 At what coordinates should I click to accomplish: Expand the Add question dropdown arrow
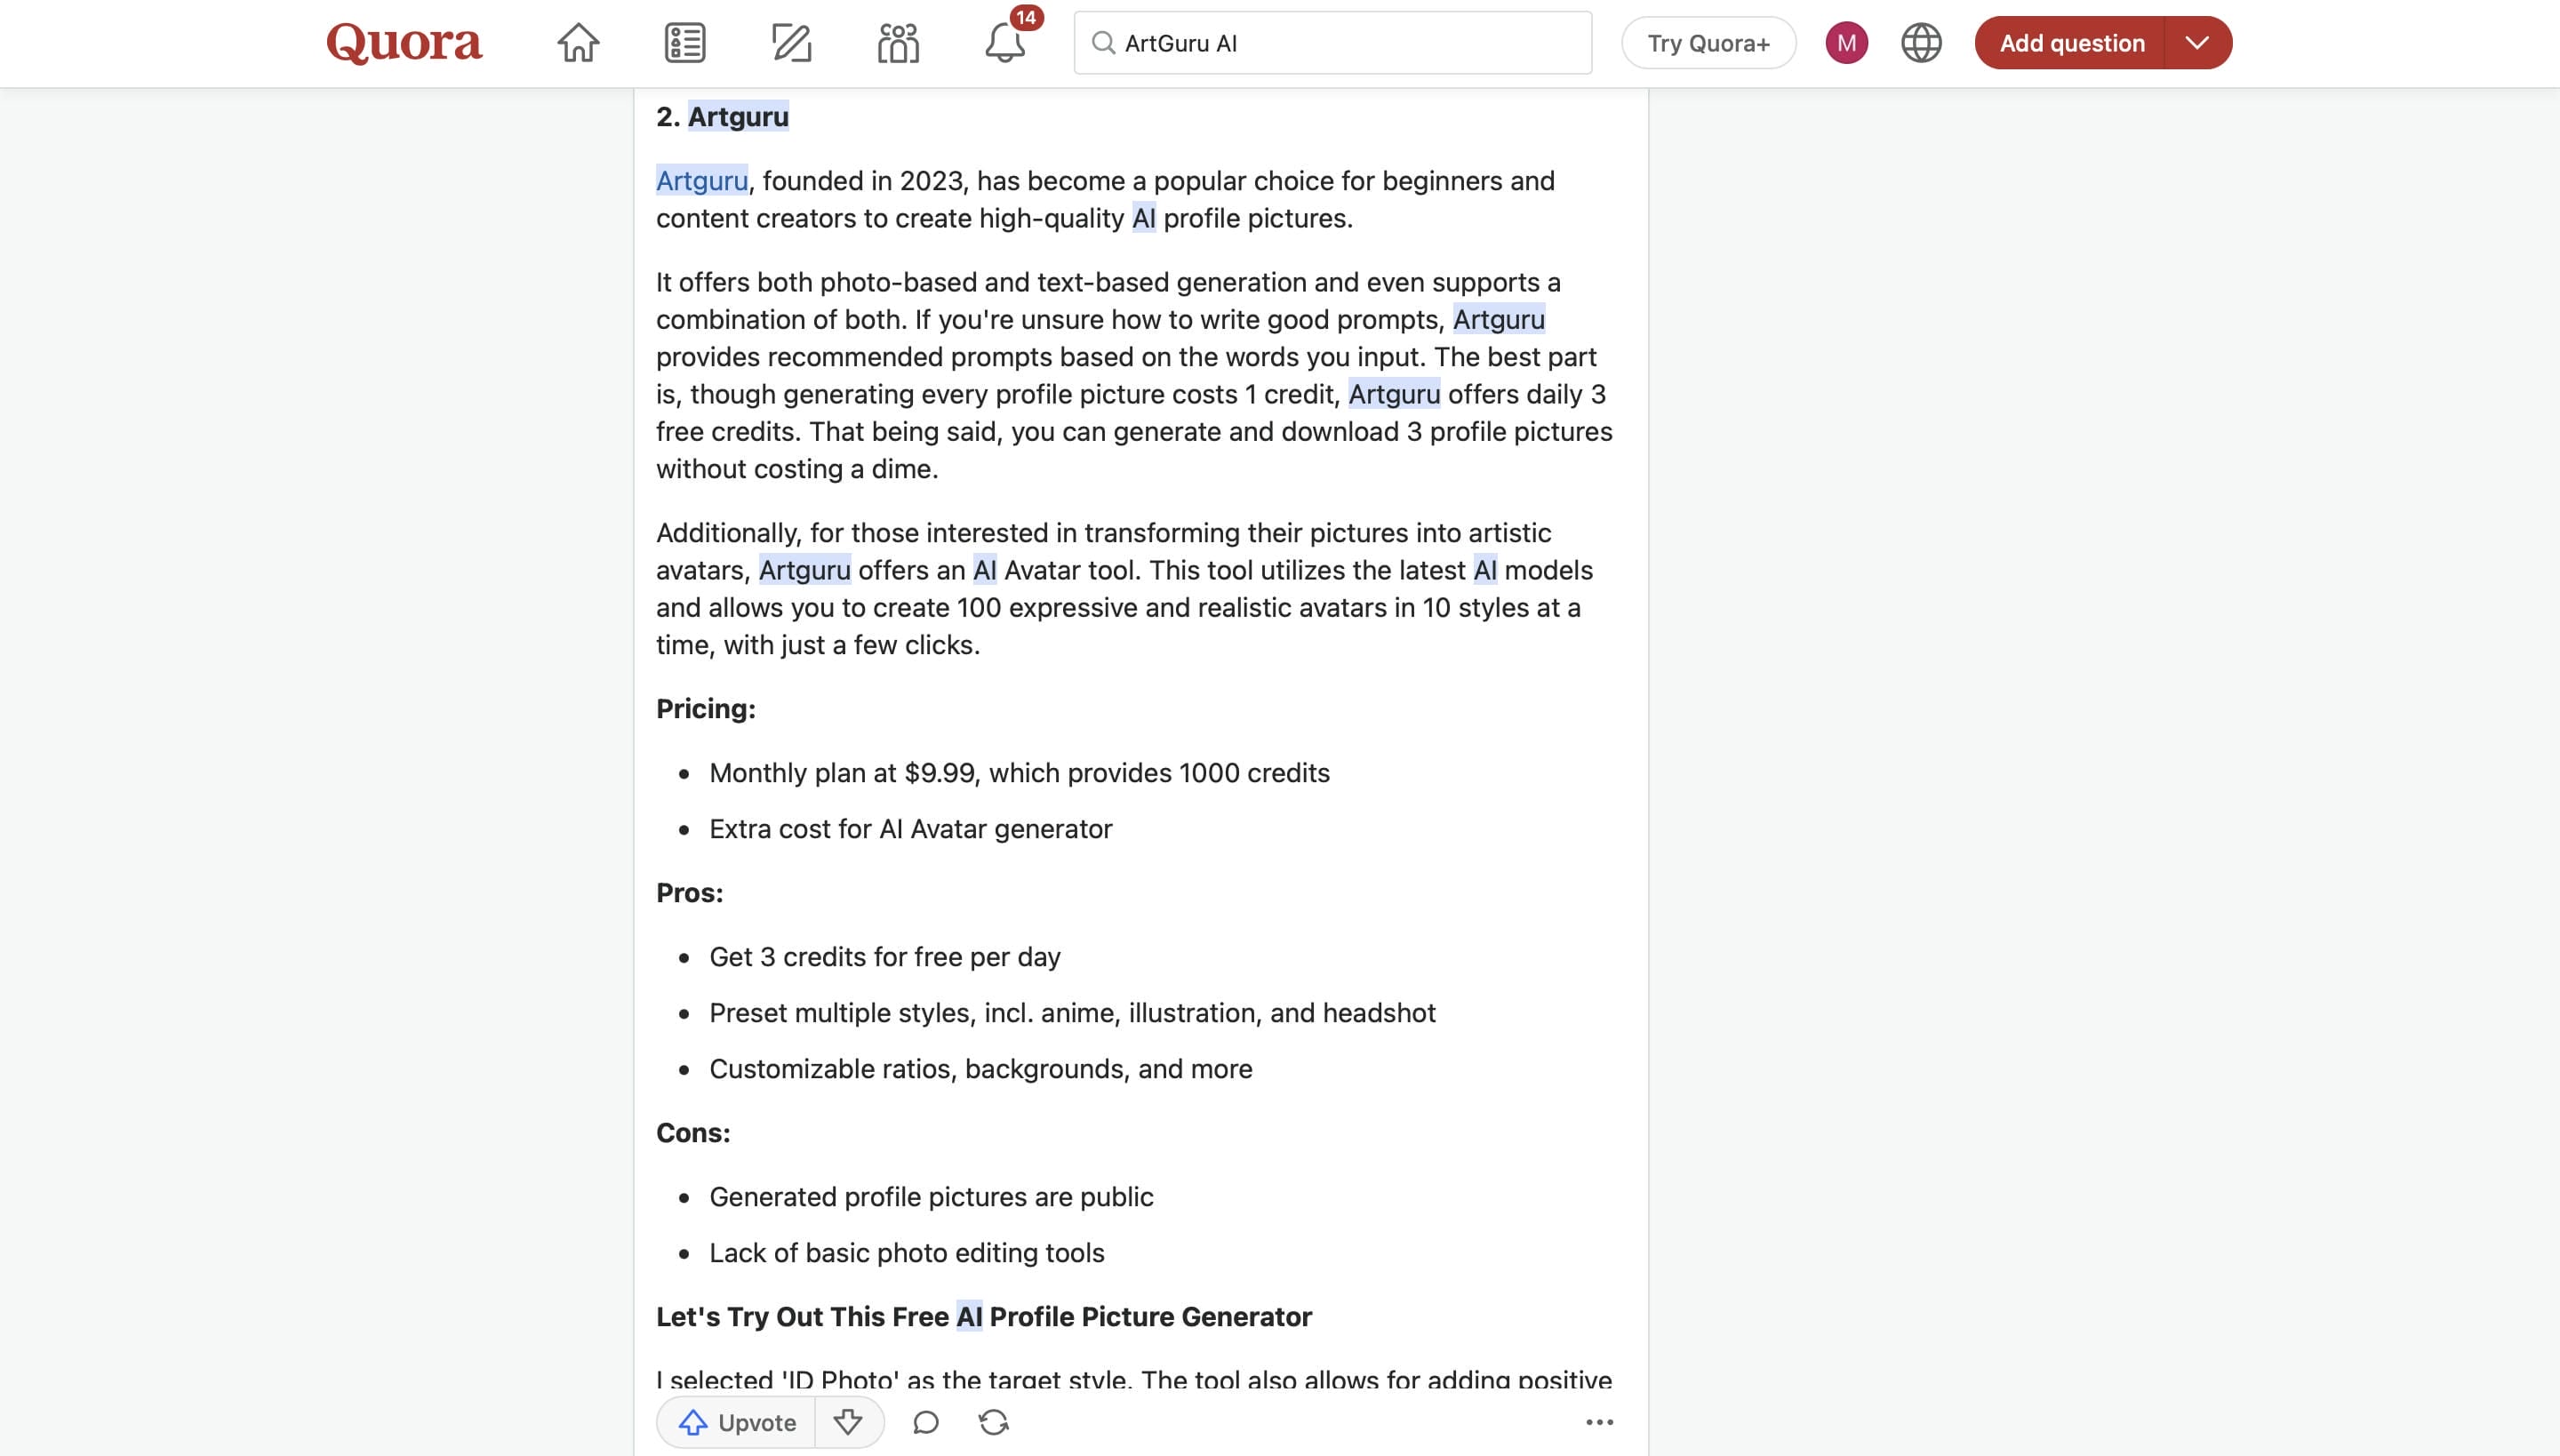(2197, 43)
